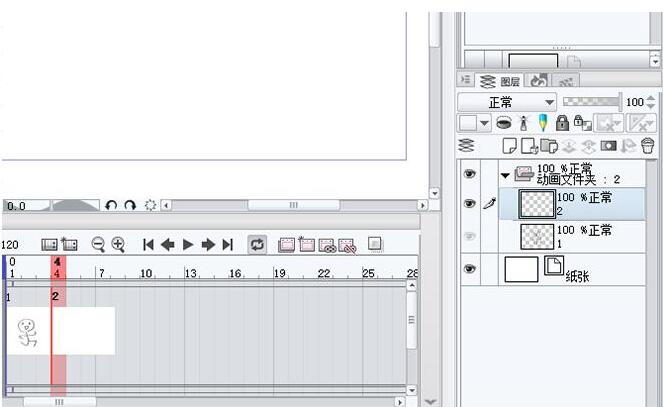This screenshot has width=663, height=407.
Task: Open the layer color dropdown arrow
Action: click(x=485, y=123)
